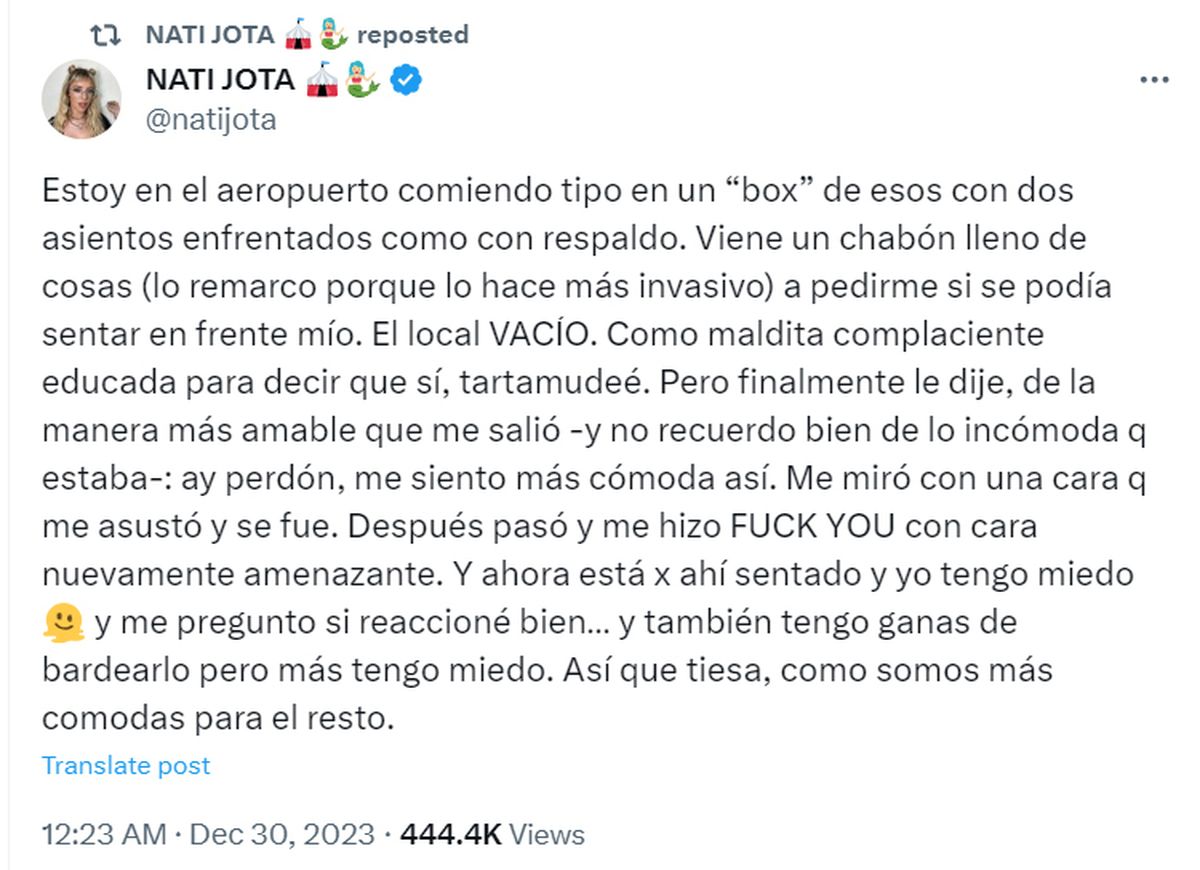Open the 444.4K Views count
The image size is (1200, 870).
pos(492,834)
